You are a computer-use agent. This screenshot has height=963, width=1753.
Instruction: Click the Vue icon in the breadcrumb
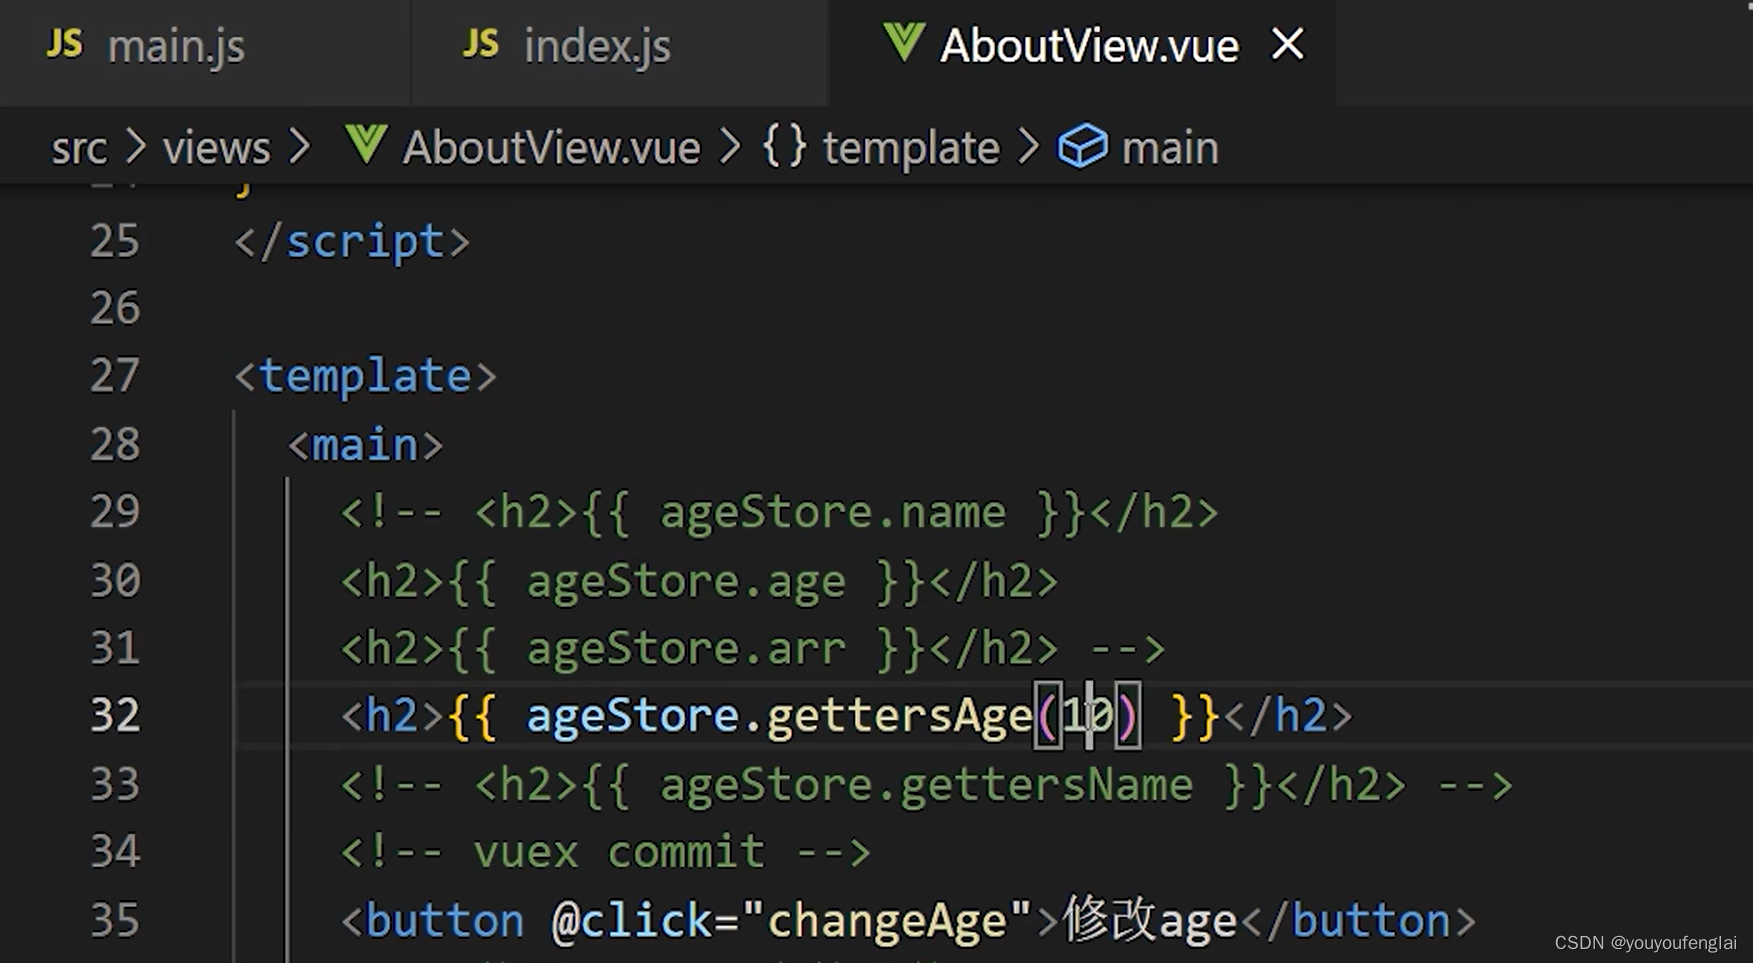tap(366, 146)
